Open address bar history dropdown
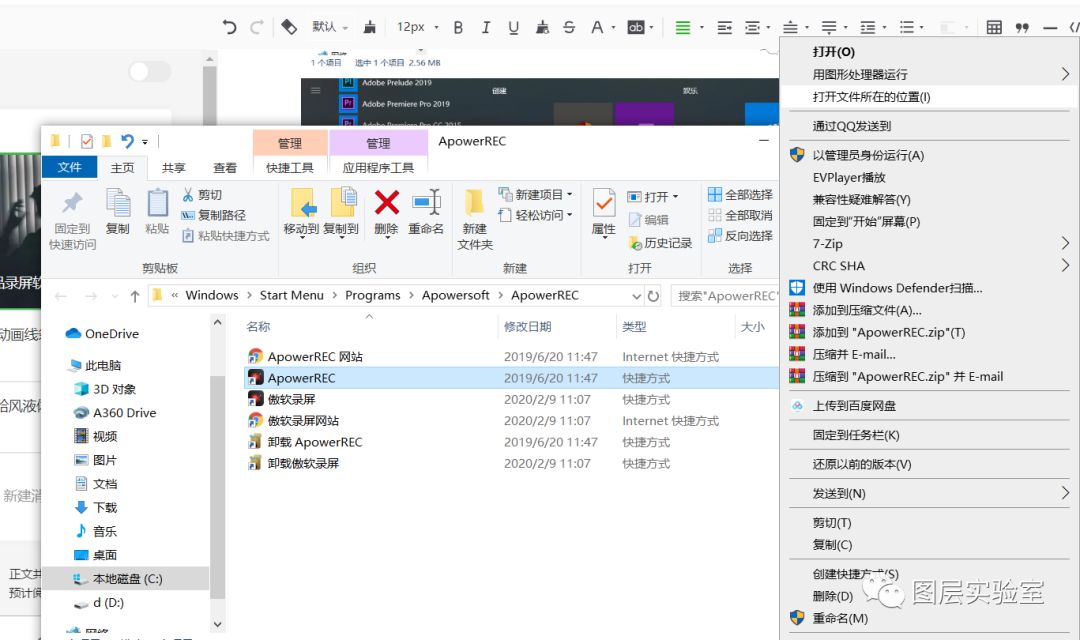Viewport: 1080px width, 640px height. [x=636, y=296]
